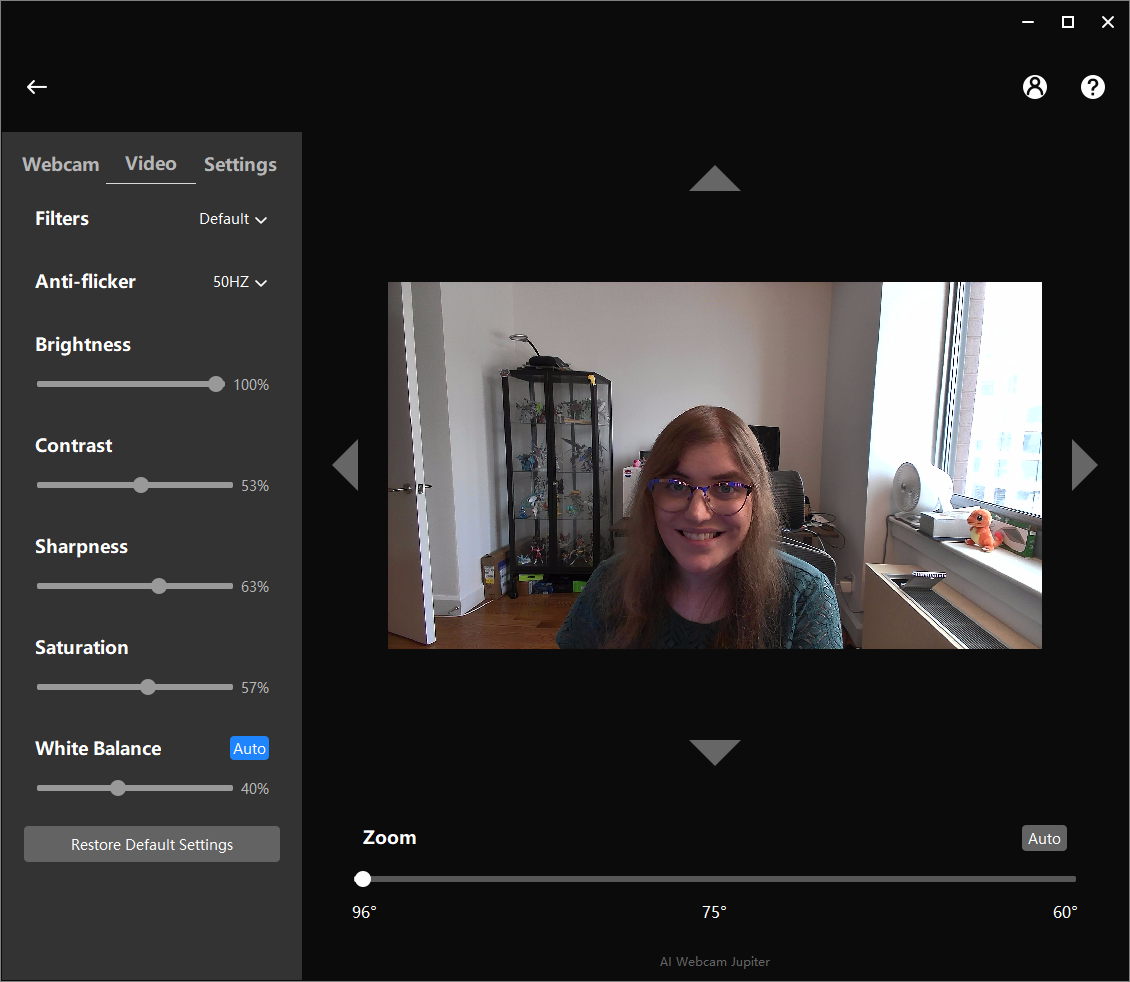Switch to the Settings tab
The height and width of the screenshot is (982, 1130).
(240, 164)
